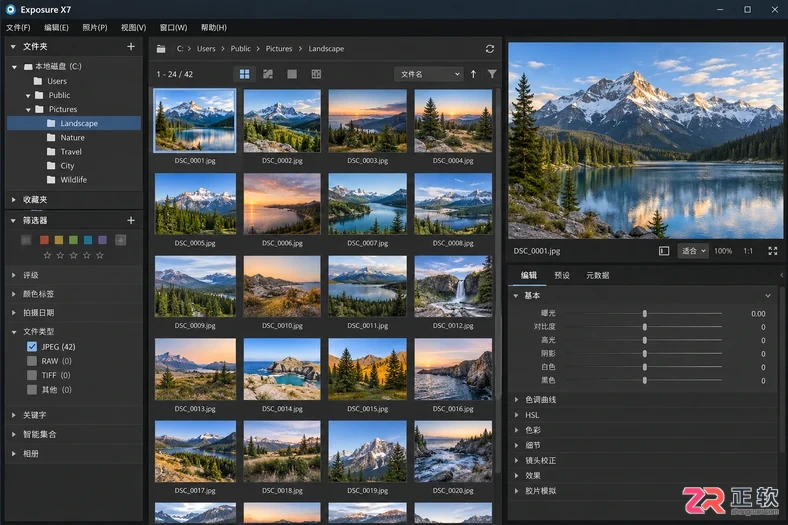Refresh the folder contents with the refresh icon

tap(489, 49)
